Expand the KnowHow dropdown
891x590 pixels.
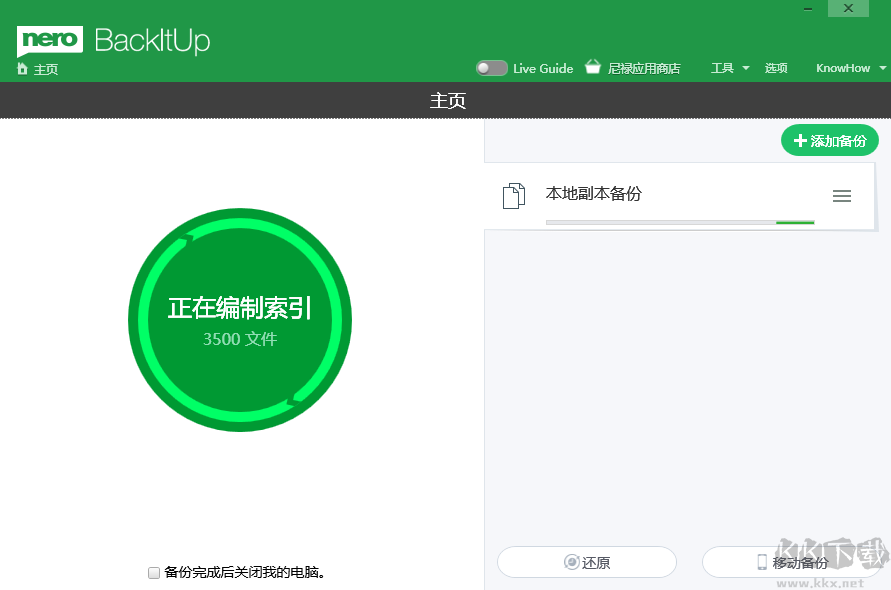pyautogui.click(x=846, y=68)
